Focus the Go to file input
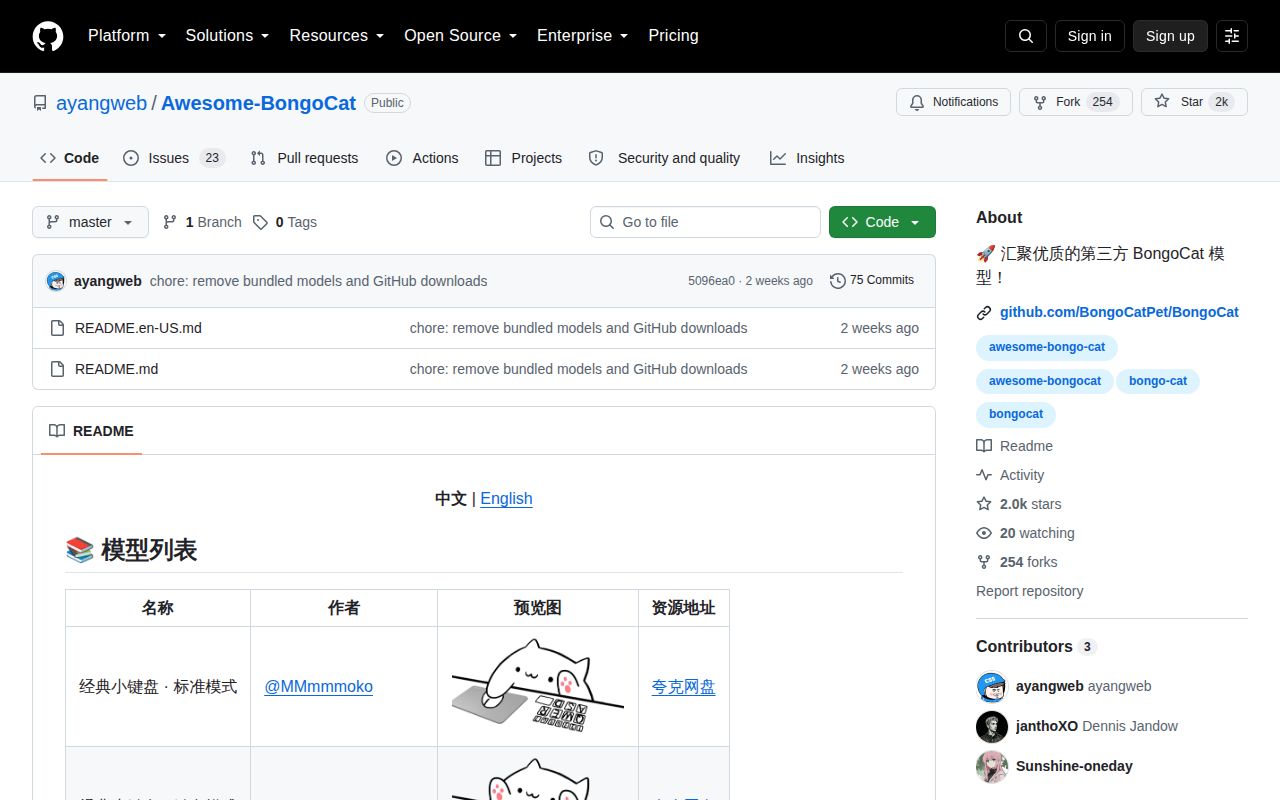 coord(705,222)
